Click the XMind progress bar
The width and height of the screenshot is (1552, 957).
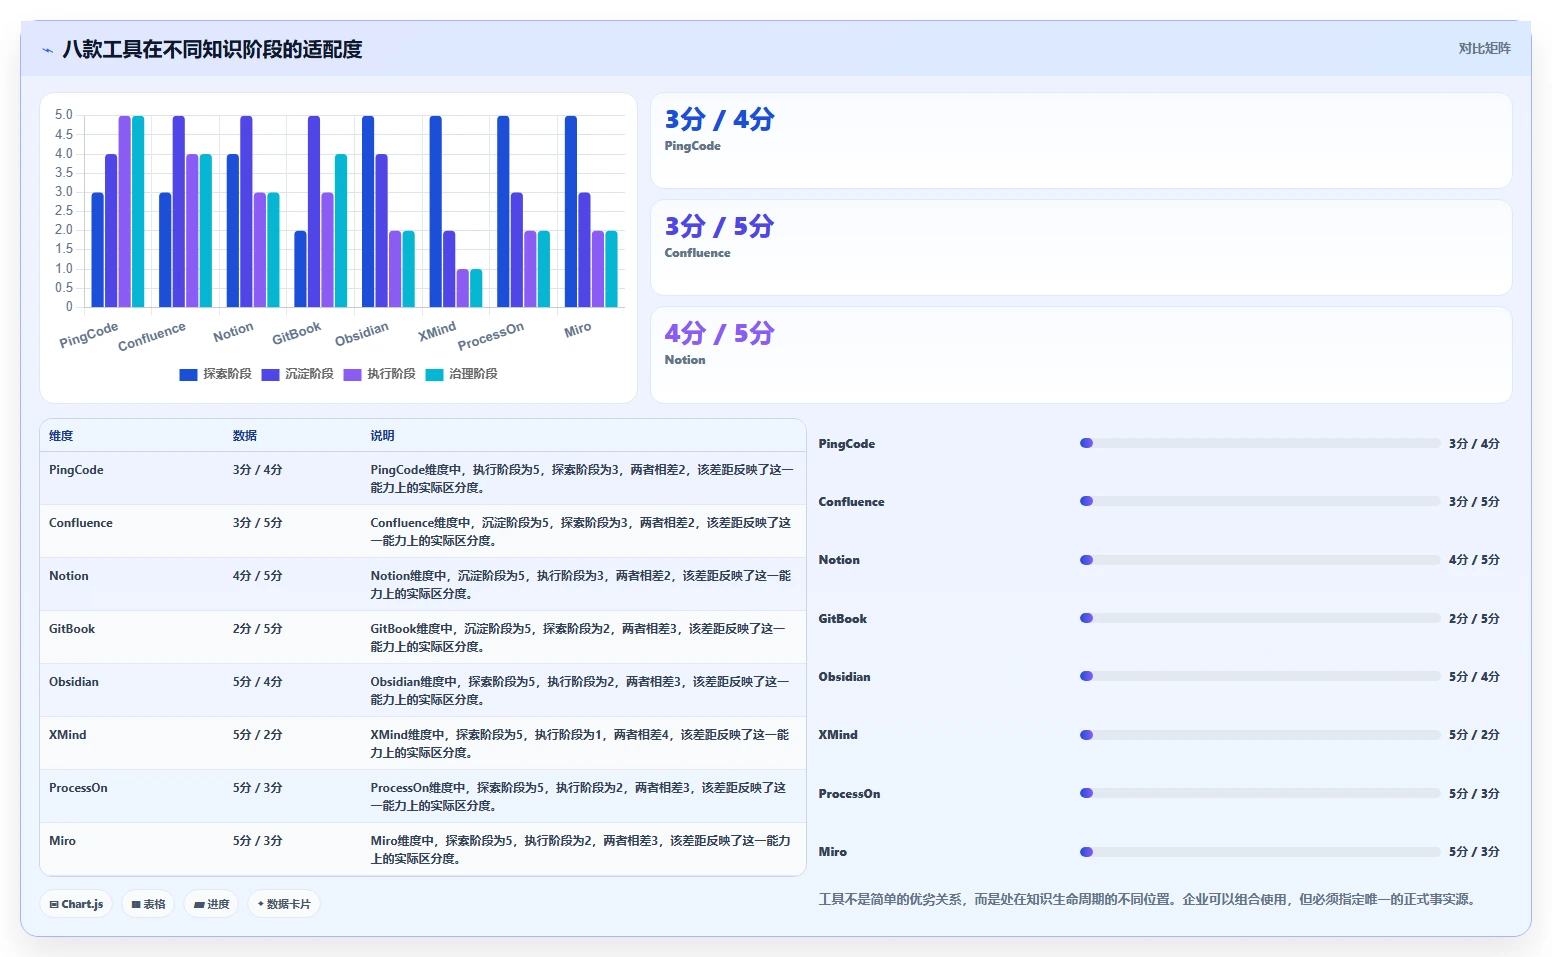pyautogui.click(x=1260, y=735)
